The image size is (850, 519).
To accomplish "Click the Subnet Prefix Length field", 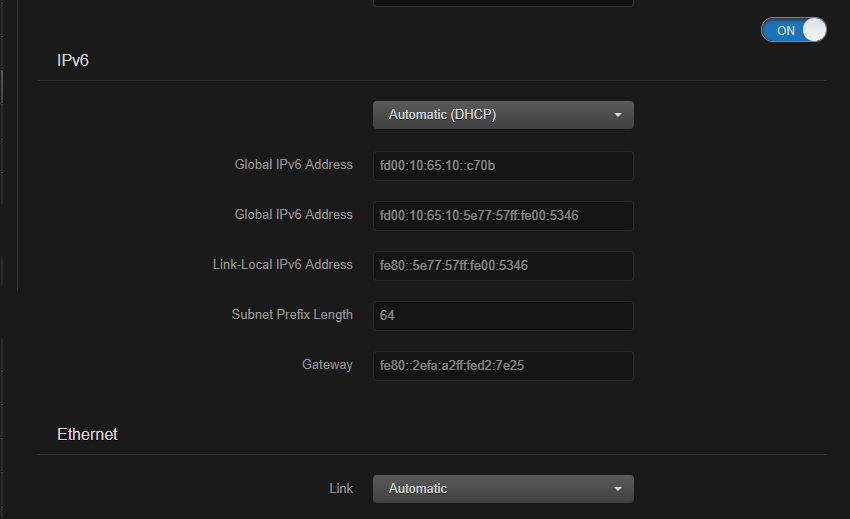I will [503, 316].
